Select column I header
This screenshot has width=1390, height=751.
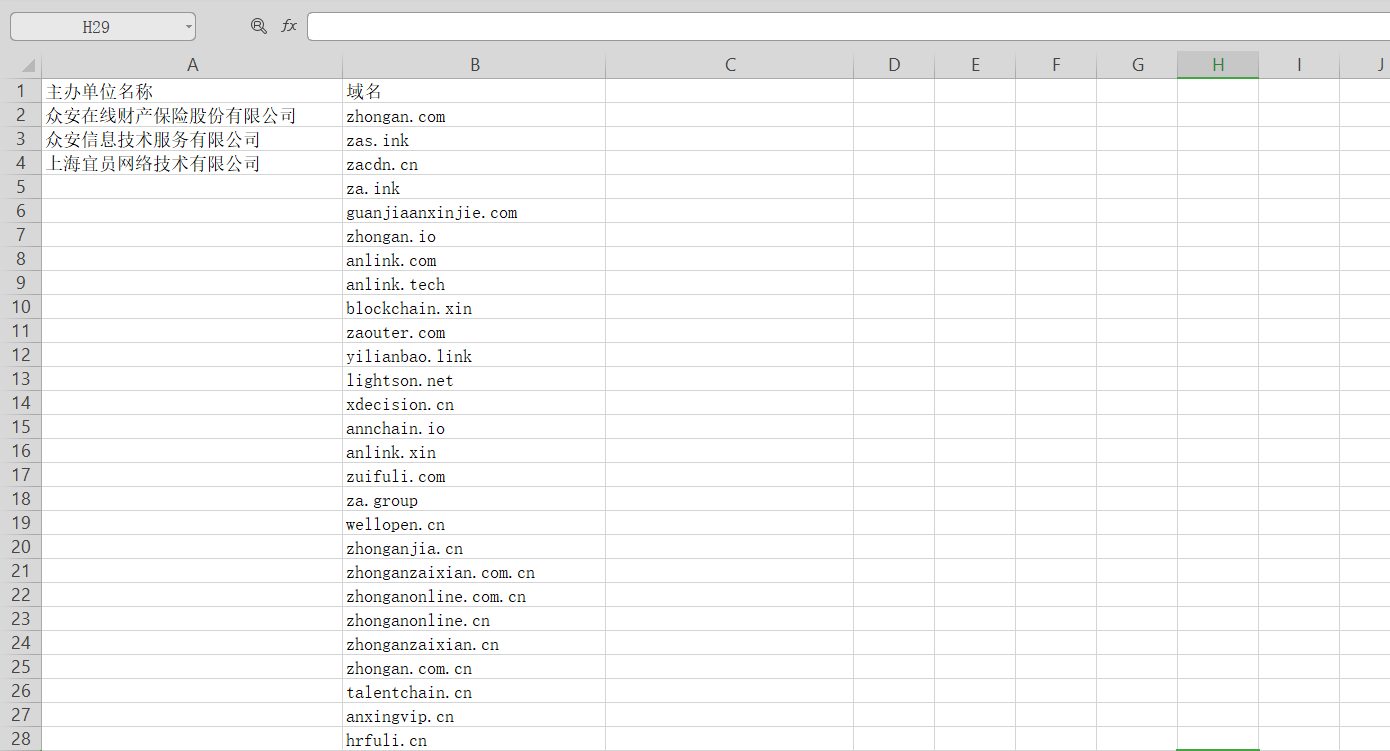(1299, 65)
